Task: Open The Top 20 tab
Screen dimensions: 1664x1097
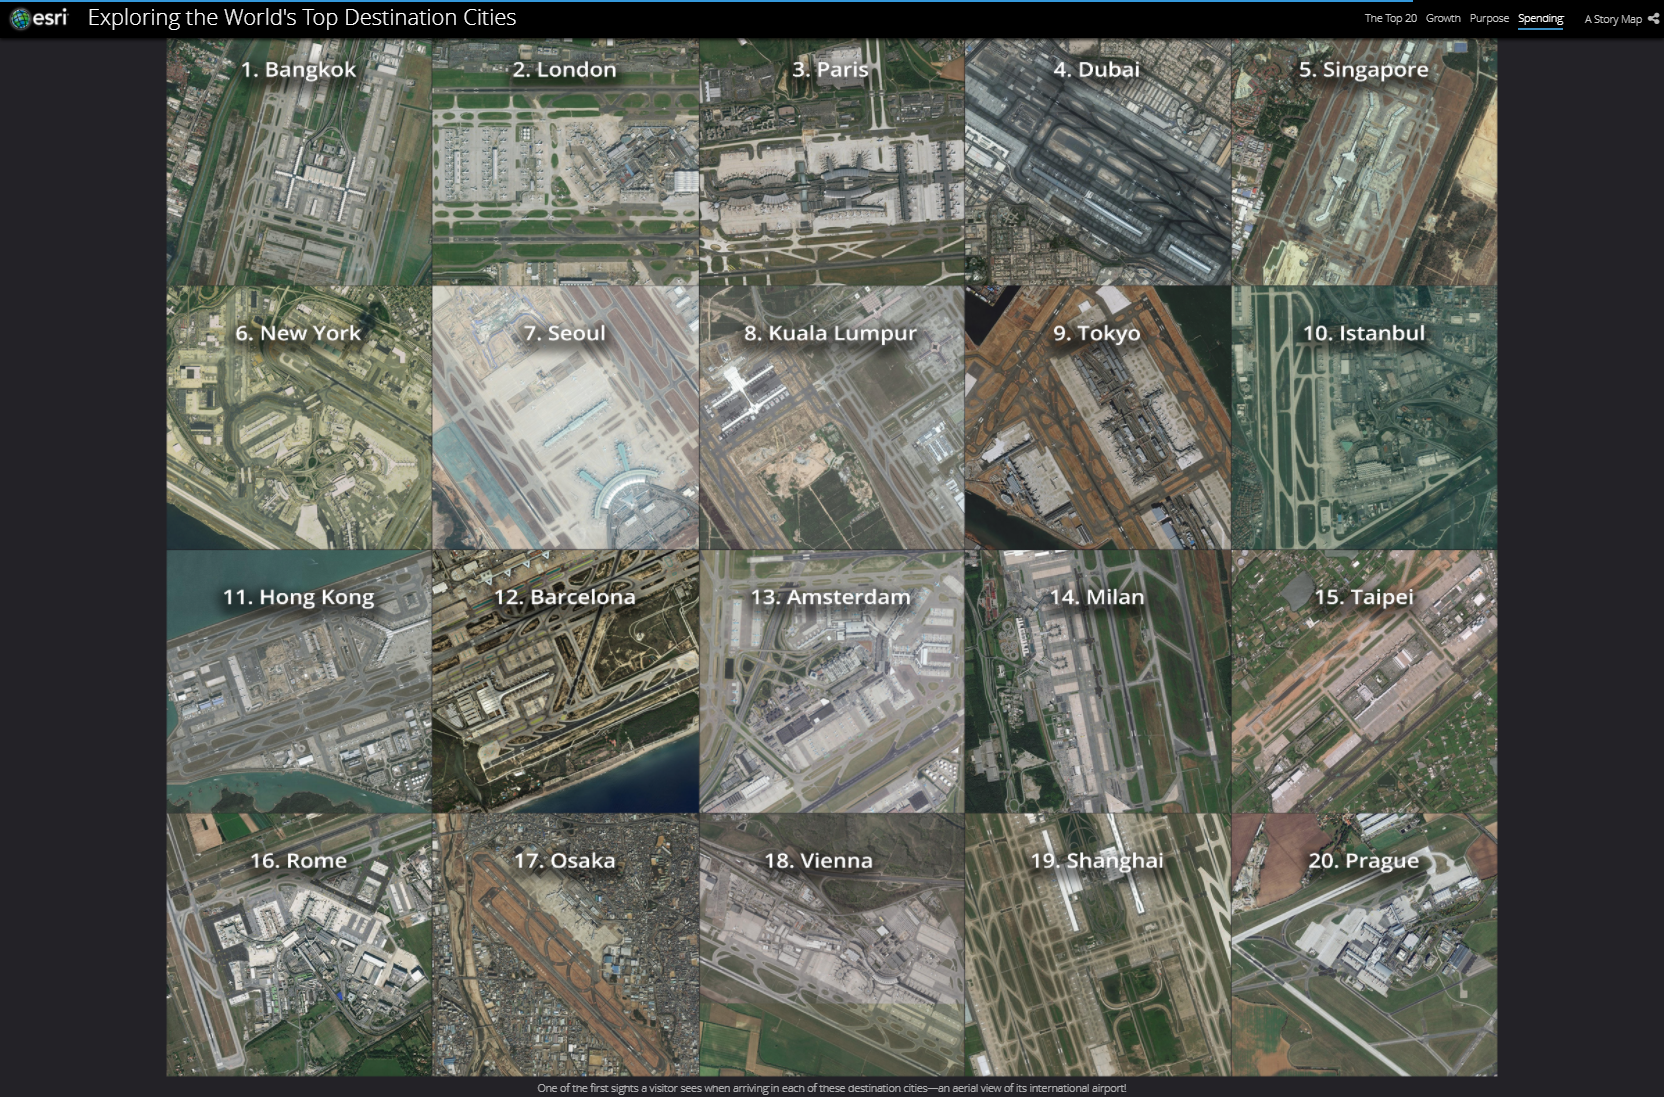Action: coord(1390,18)
